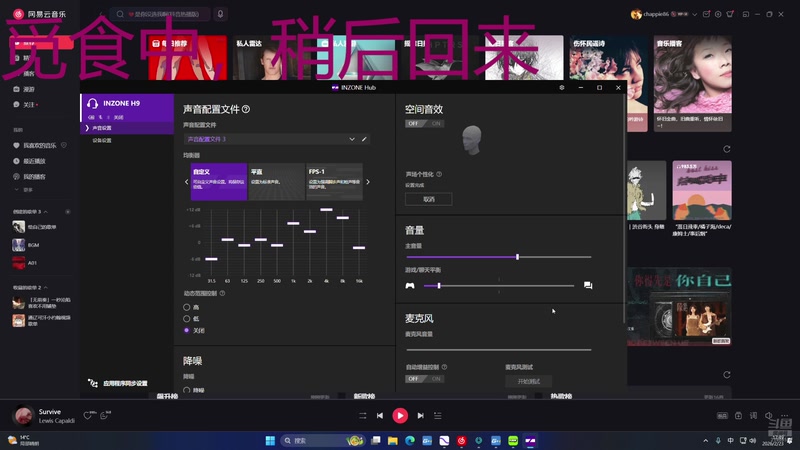Viewport: 800px width, 450px height.
Task: Select 高 dynamic range option
Action: (x=187, y=307)
